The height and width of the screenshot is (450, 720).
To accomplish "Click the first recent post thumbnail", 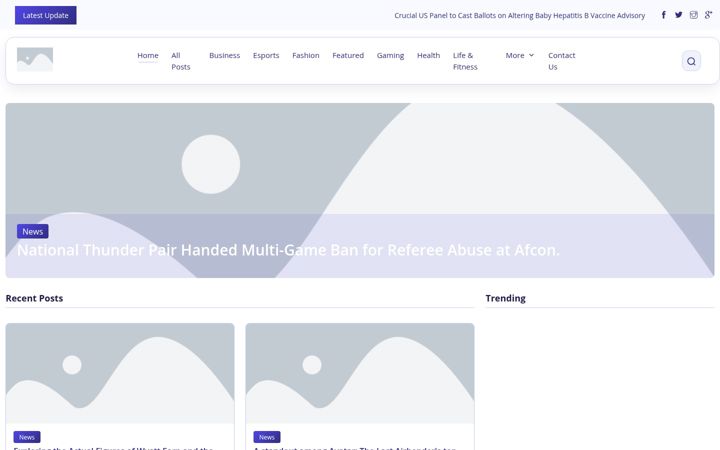I will pos(120,373).
